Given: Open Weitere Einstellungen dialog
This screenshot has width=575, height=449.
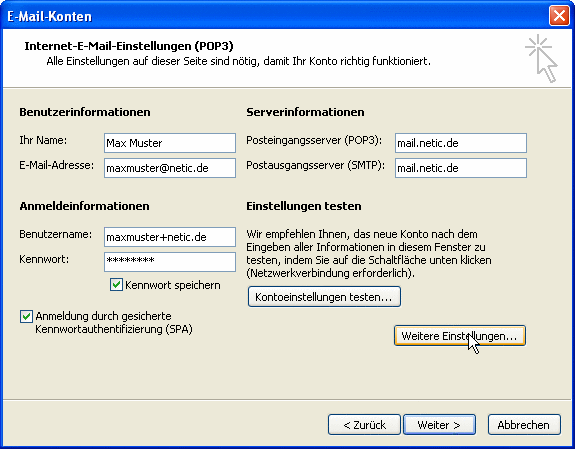Looking at the screenshot, I should coord(460,336).
